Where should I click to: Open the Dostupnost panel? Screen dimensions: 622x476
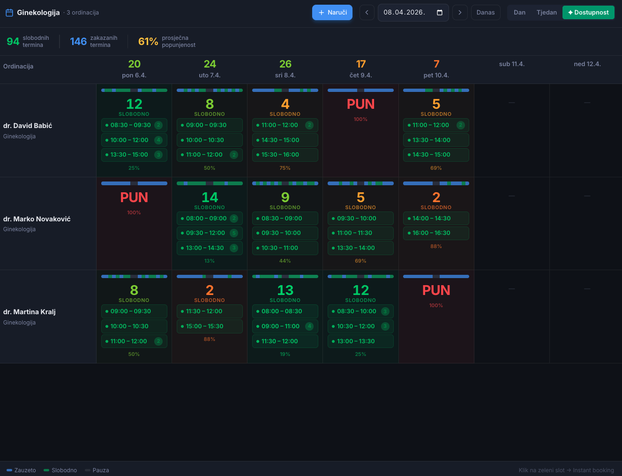588,13
